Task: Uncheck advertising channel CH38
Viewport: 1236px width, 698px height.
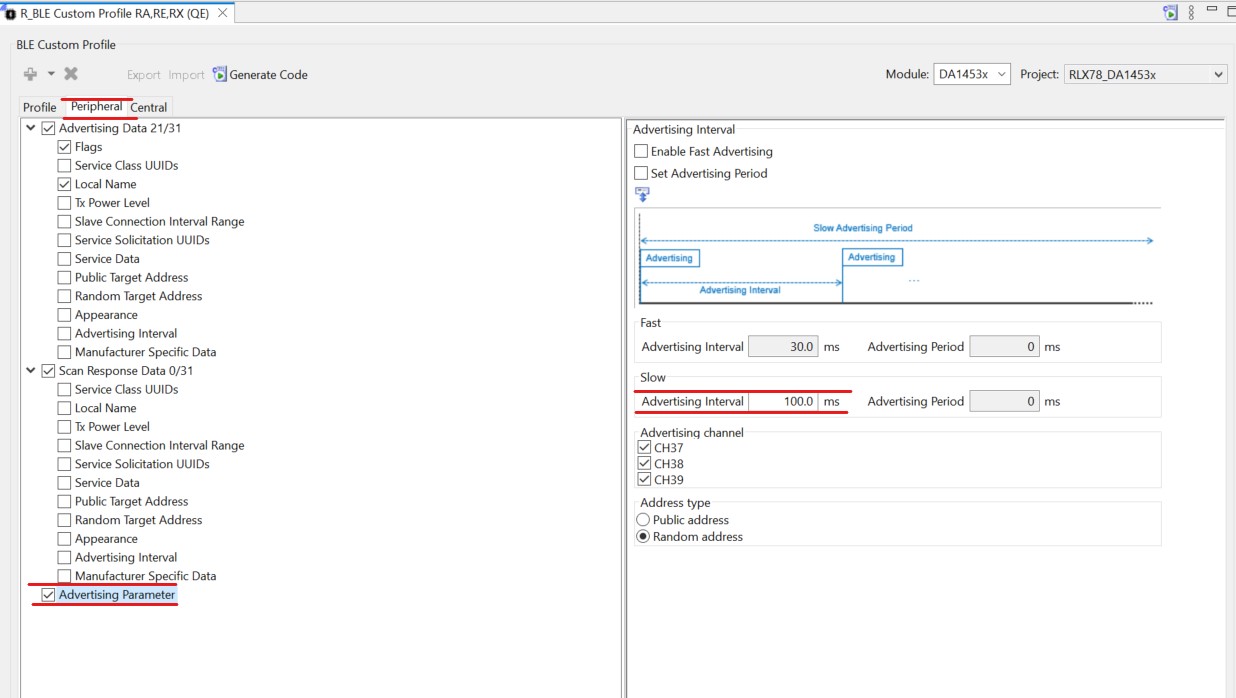Action: point(644,463)
